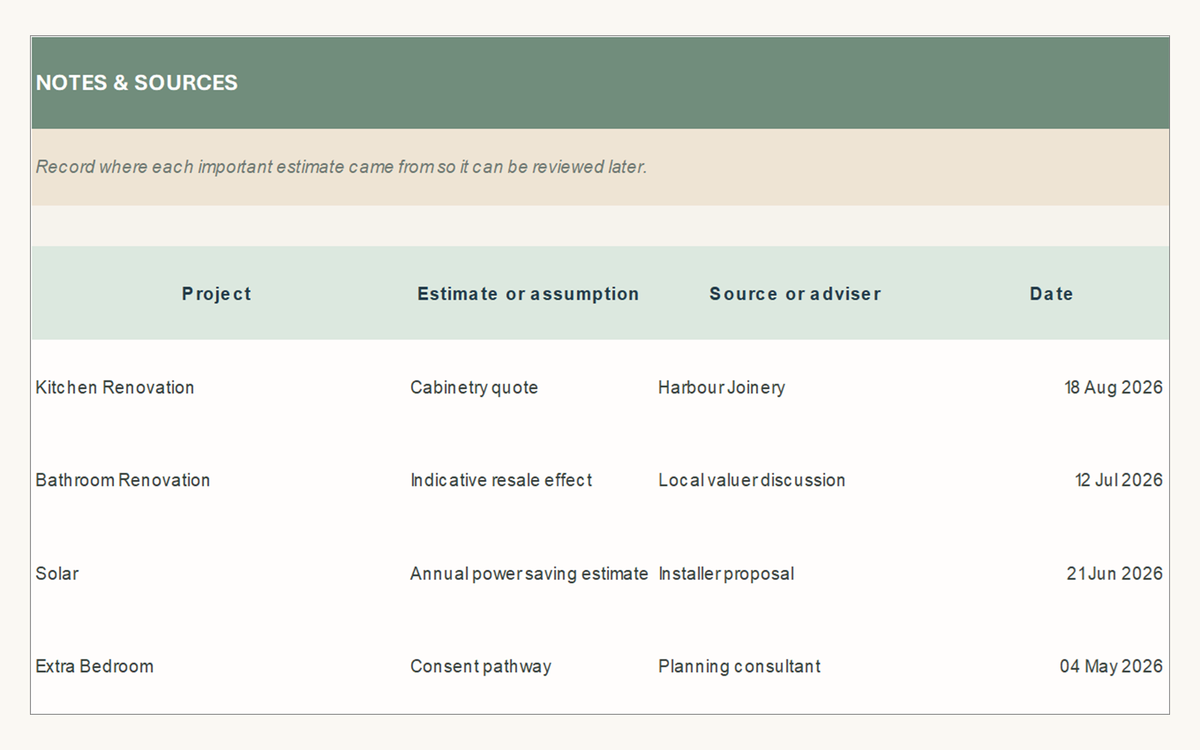Click the Bathroom Renovation cell

pos(123,480)
